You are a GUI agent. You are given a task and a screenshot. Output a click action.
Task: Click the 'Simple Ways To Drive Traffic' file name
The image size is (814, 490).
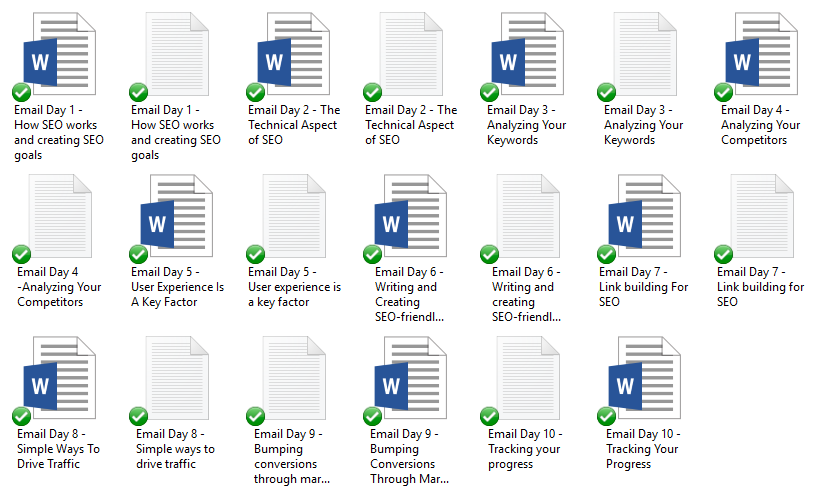coord(58,449)
